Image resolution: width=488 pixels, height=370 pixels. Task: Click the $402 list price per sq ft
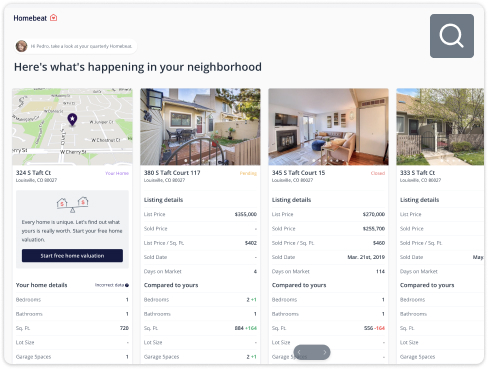coord(251,243)
